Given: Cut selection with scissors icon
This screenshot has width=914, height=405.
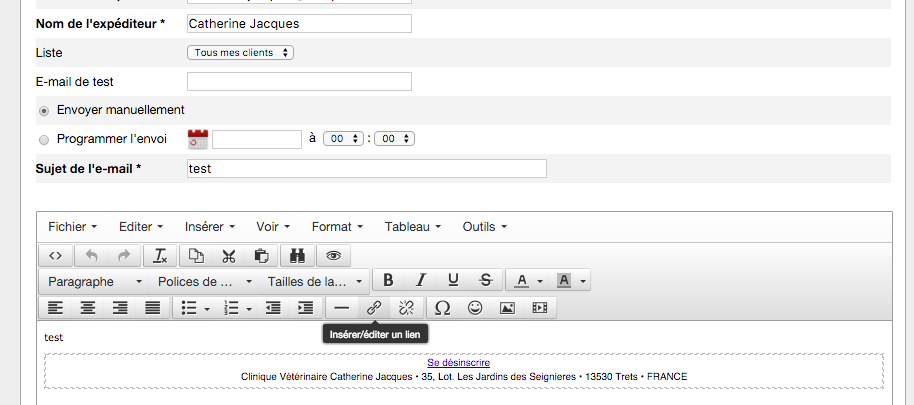Looking at the screenshot, I should tap(228, 256).
